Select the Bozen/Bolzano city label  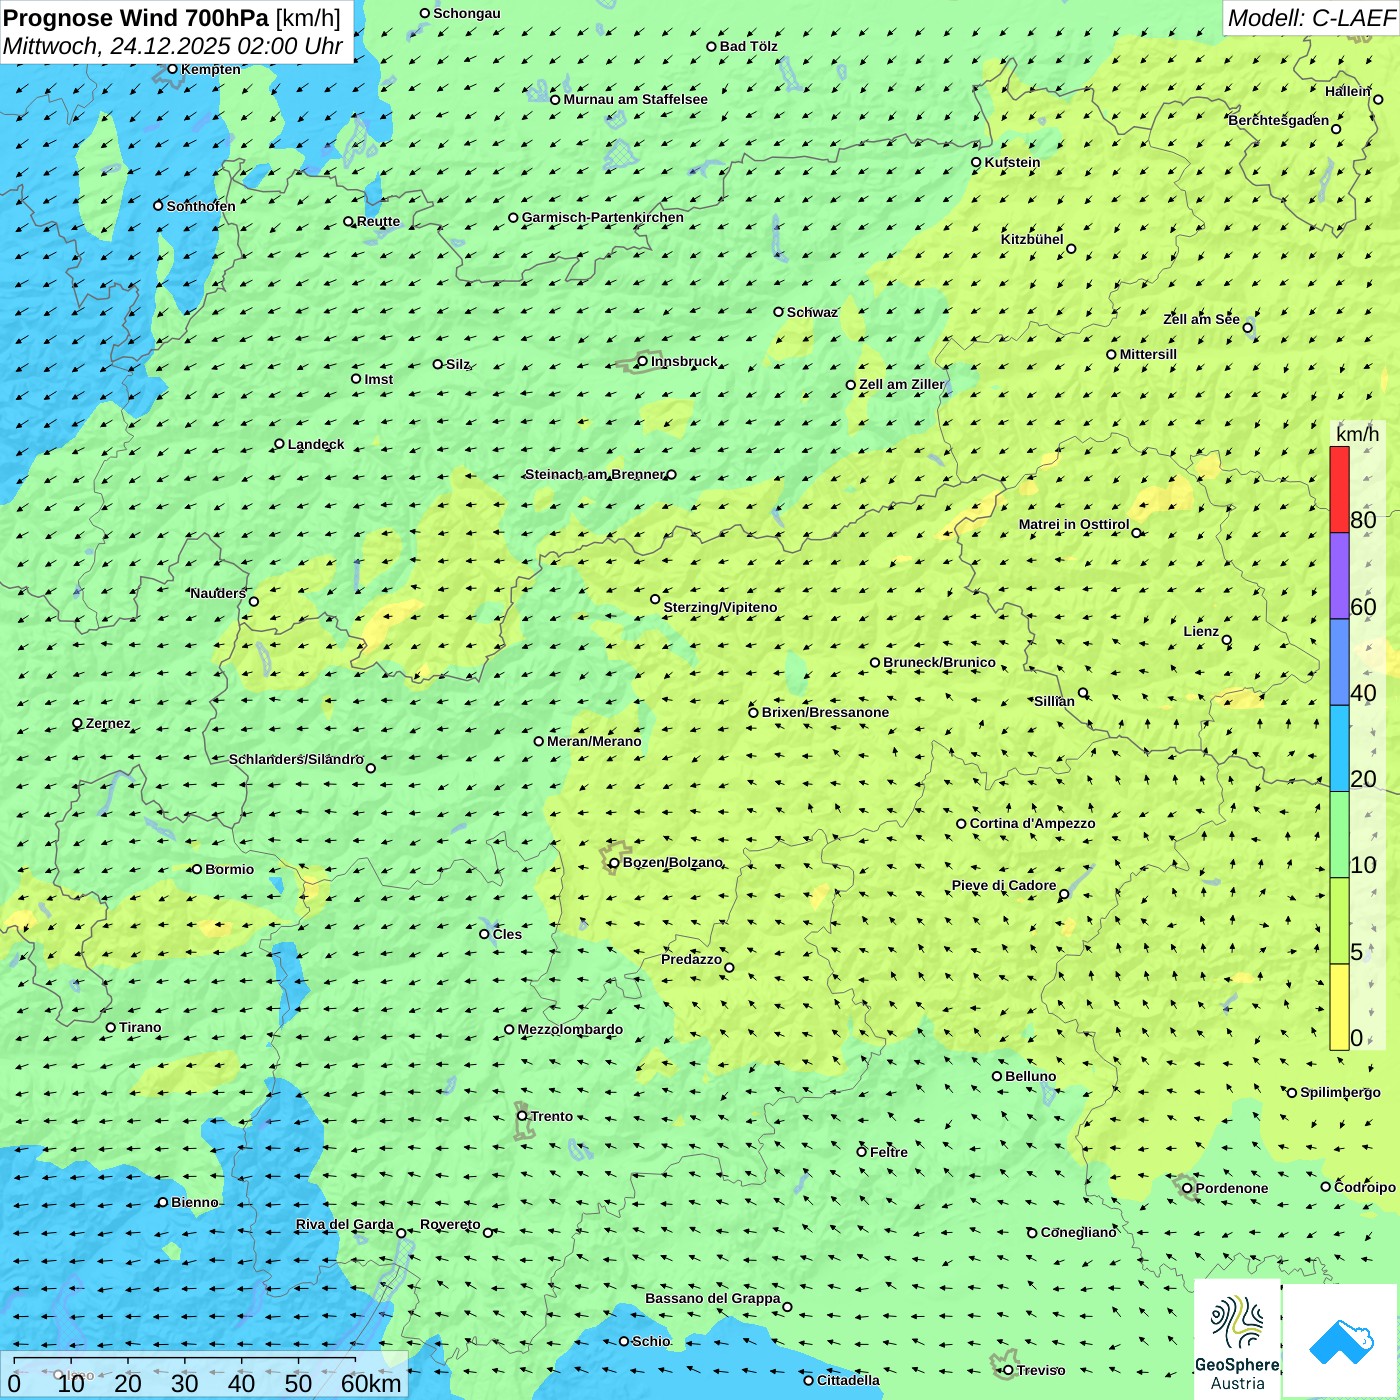672,862
